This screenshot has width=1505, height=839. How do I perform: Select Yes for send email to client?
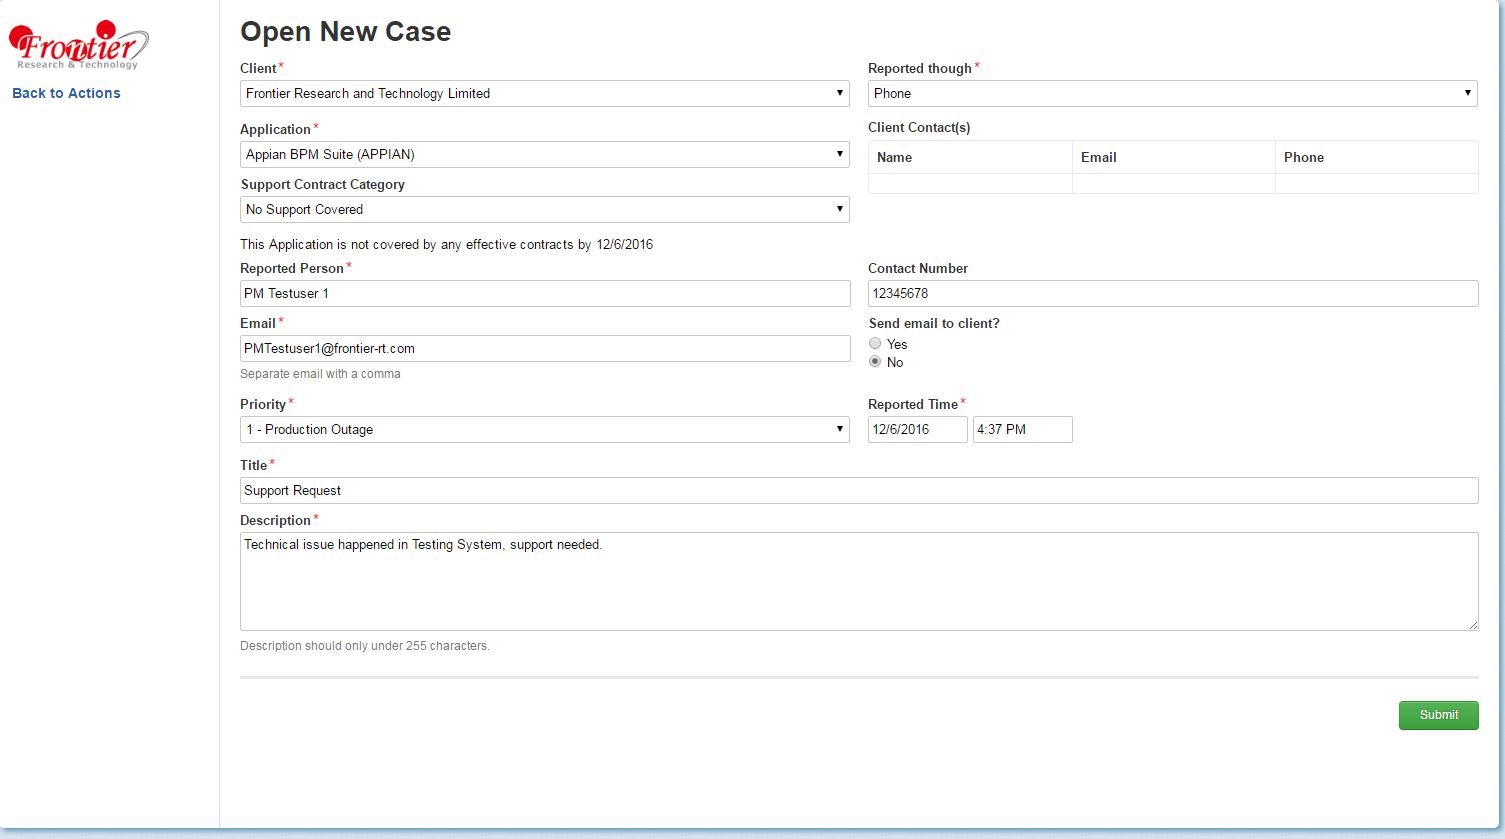(875, 344)
